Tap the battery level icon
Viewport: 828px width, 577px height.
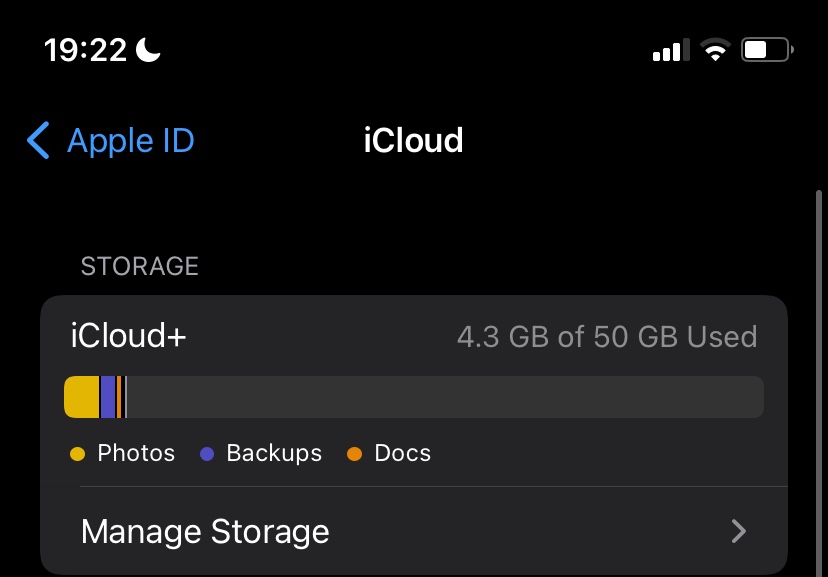[766, 50]
